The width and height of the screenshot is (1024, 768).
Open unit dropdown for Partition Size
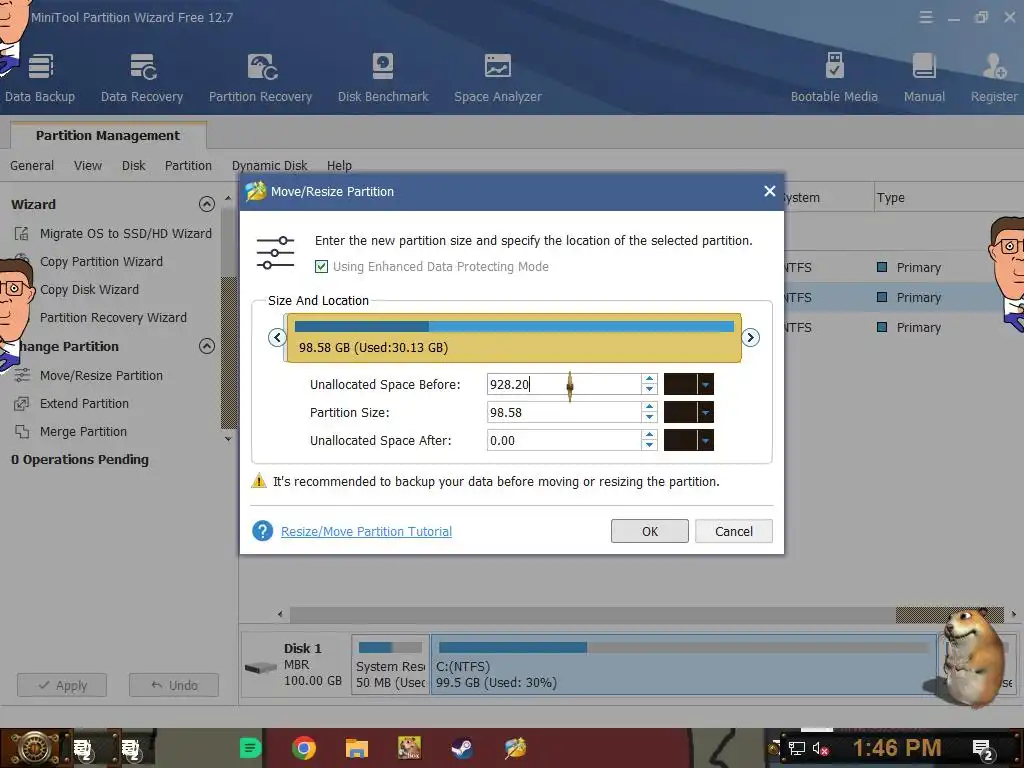pyautogui.click(x=705, y=412)
